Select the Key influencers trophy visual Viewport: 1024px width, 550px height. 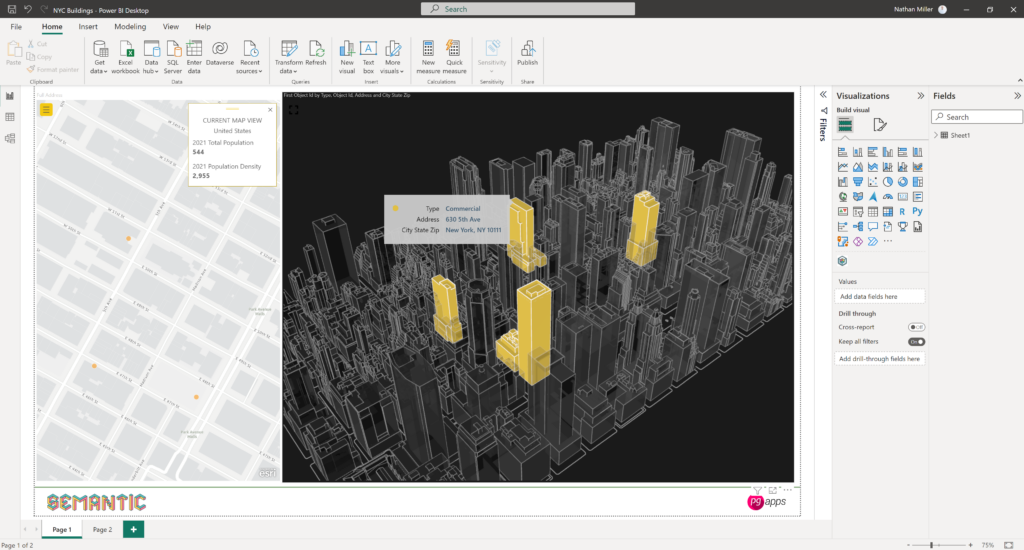903,227
